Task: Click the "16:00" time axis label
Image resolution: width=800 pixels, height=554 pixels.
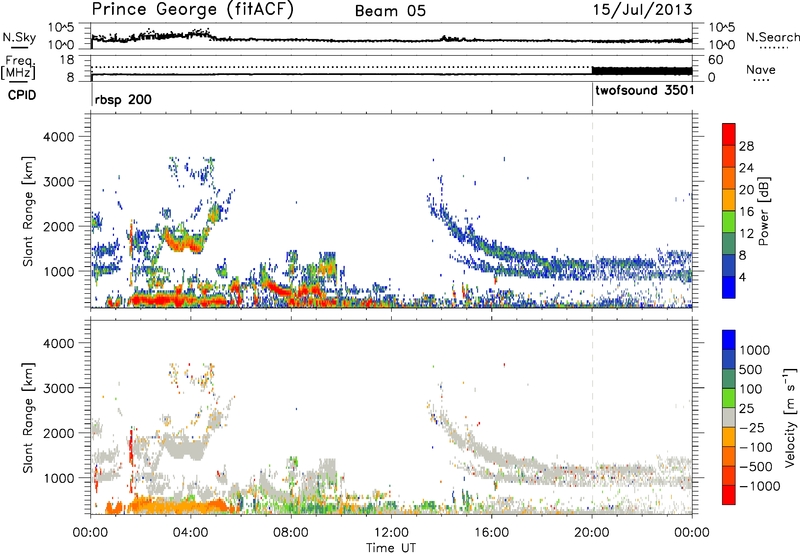Action: [x=491, y=533]
